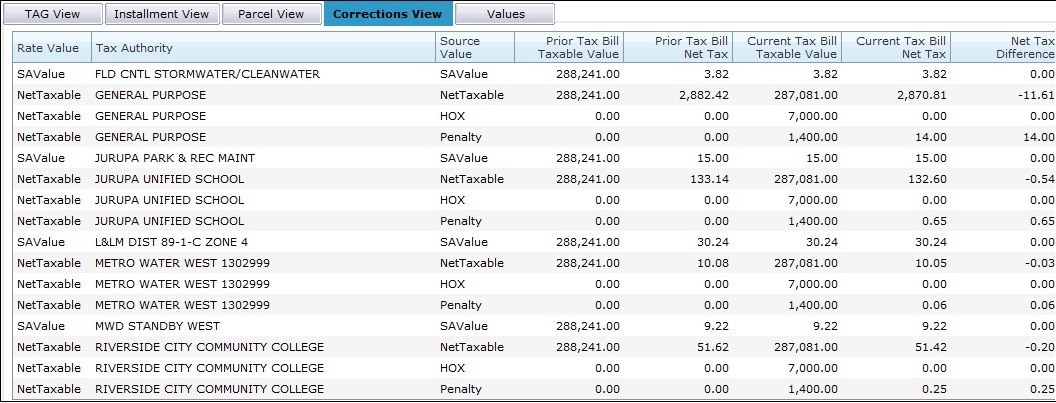Screen dimensions: 1056x403
Task: Click Penalty in METRO WATER WEST row
Action: [461, 305]
